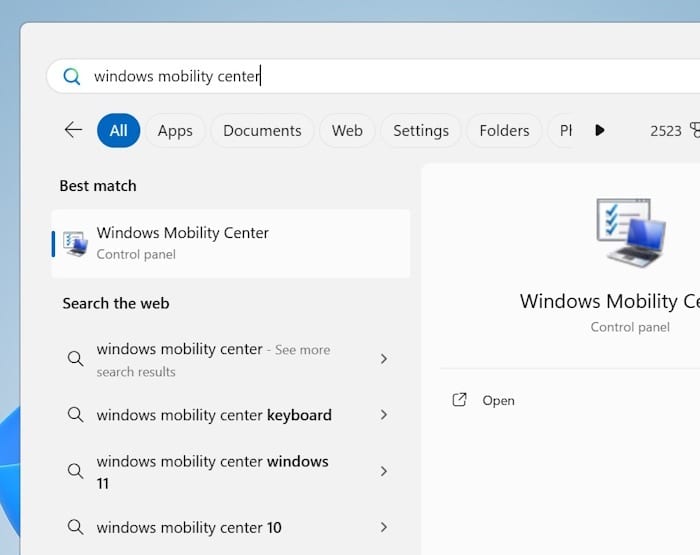
Task: Click the Open external-link icon
Action: pos(460,400)
